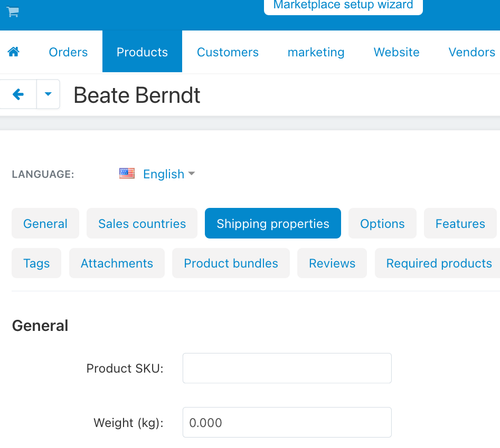This screenshot has width=500, height=448.
Task: Click the Product SKU label
Action: (125, 368)
